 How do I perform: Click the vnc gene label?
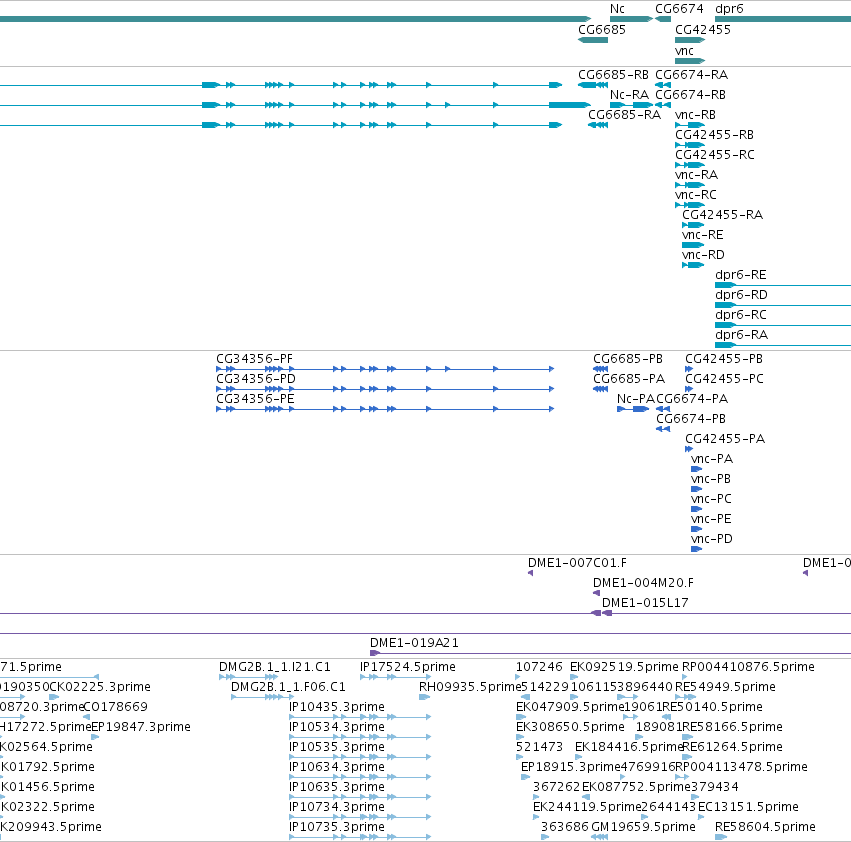684,51
